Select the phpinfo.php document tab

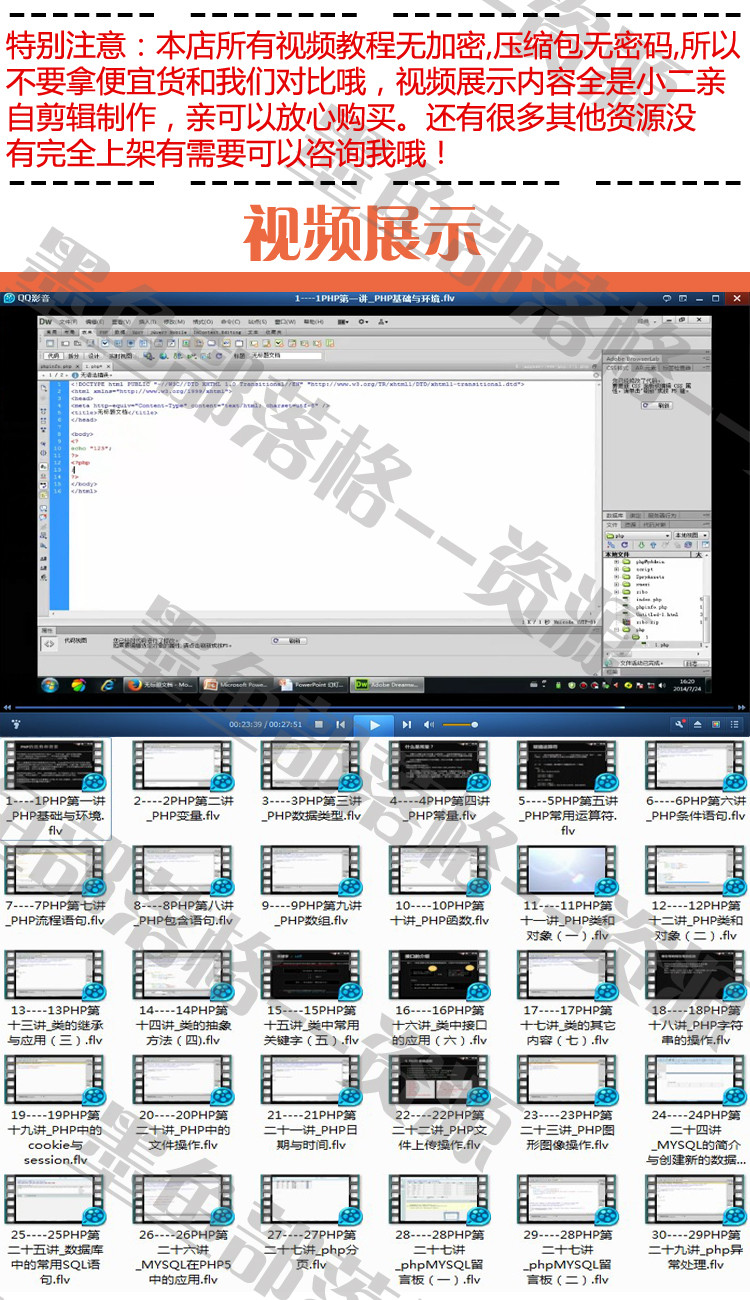pyautogui.click(x=55, y=366)
